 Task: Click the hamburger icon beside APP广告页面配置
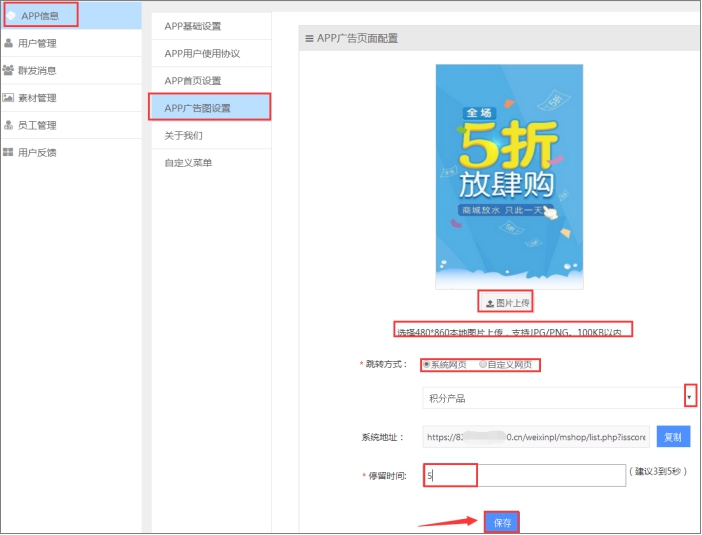[x=309, y=39]
